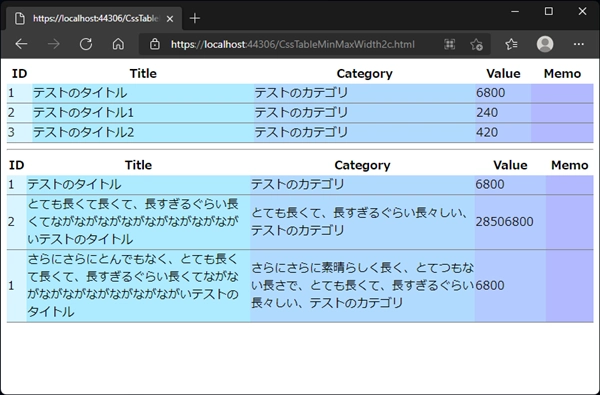600x395 pixels.
Task: Minimize the browser window
Action: click(515, 11)
